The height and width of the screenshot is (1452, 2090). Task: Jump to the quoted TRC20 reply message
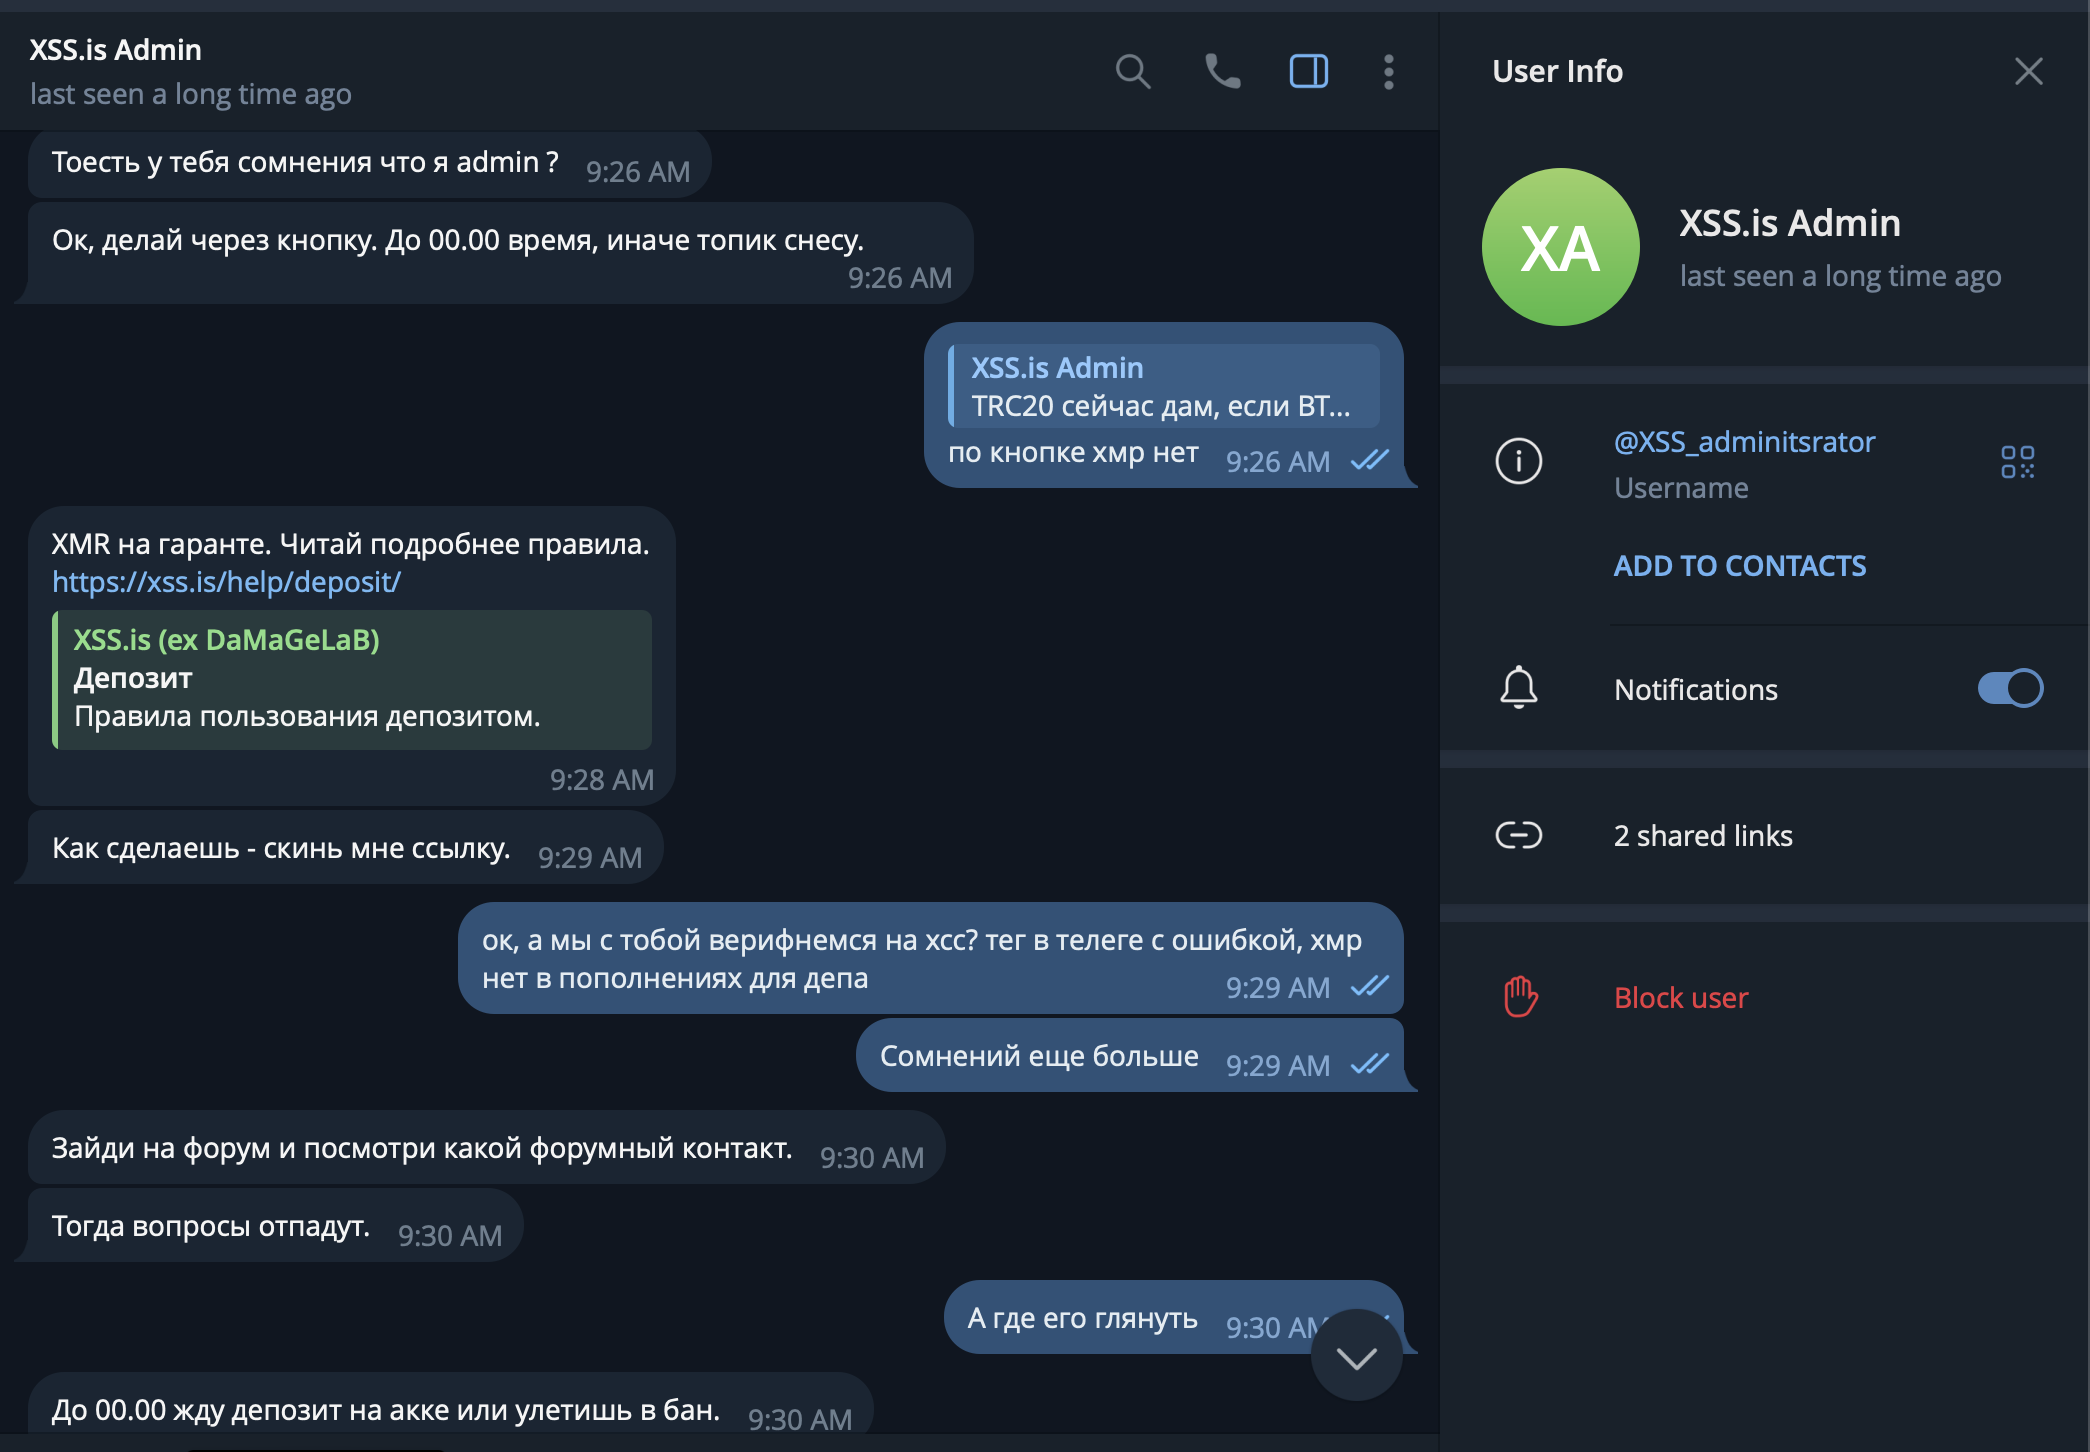tap(1163, 386)
